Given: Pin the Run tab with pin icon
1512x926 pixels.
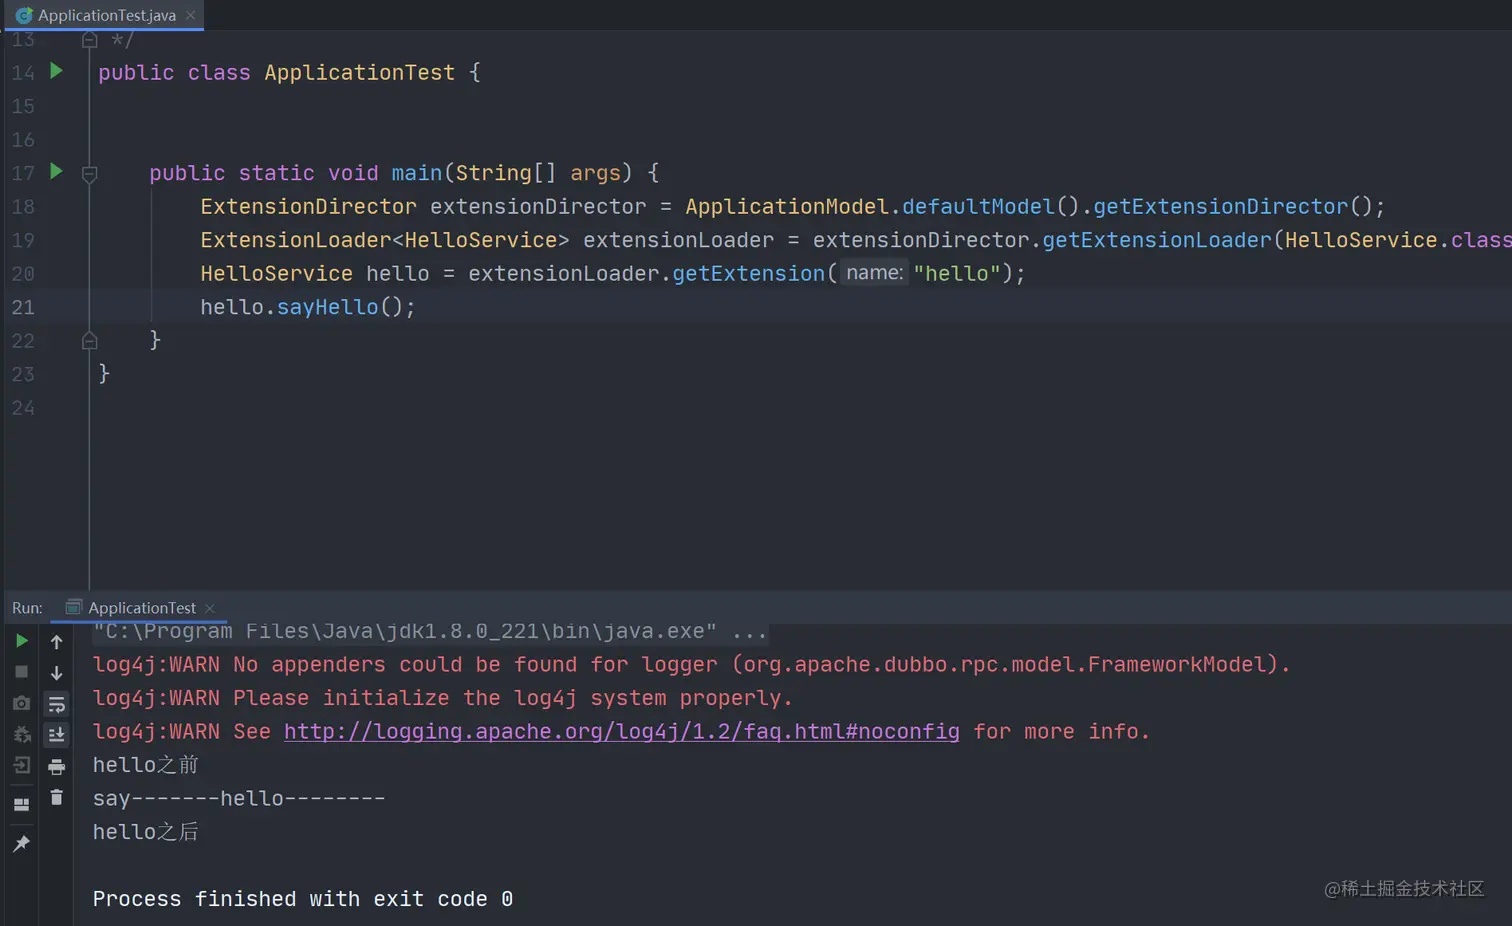Looking at the screenshot, I should pyautogui.click(x=21, y=843).
